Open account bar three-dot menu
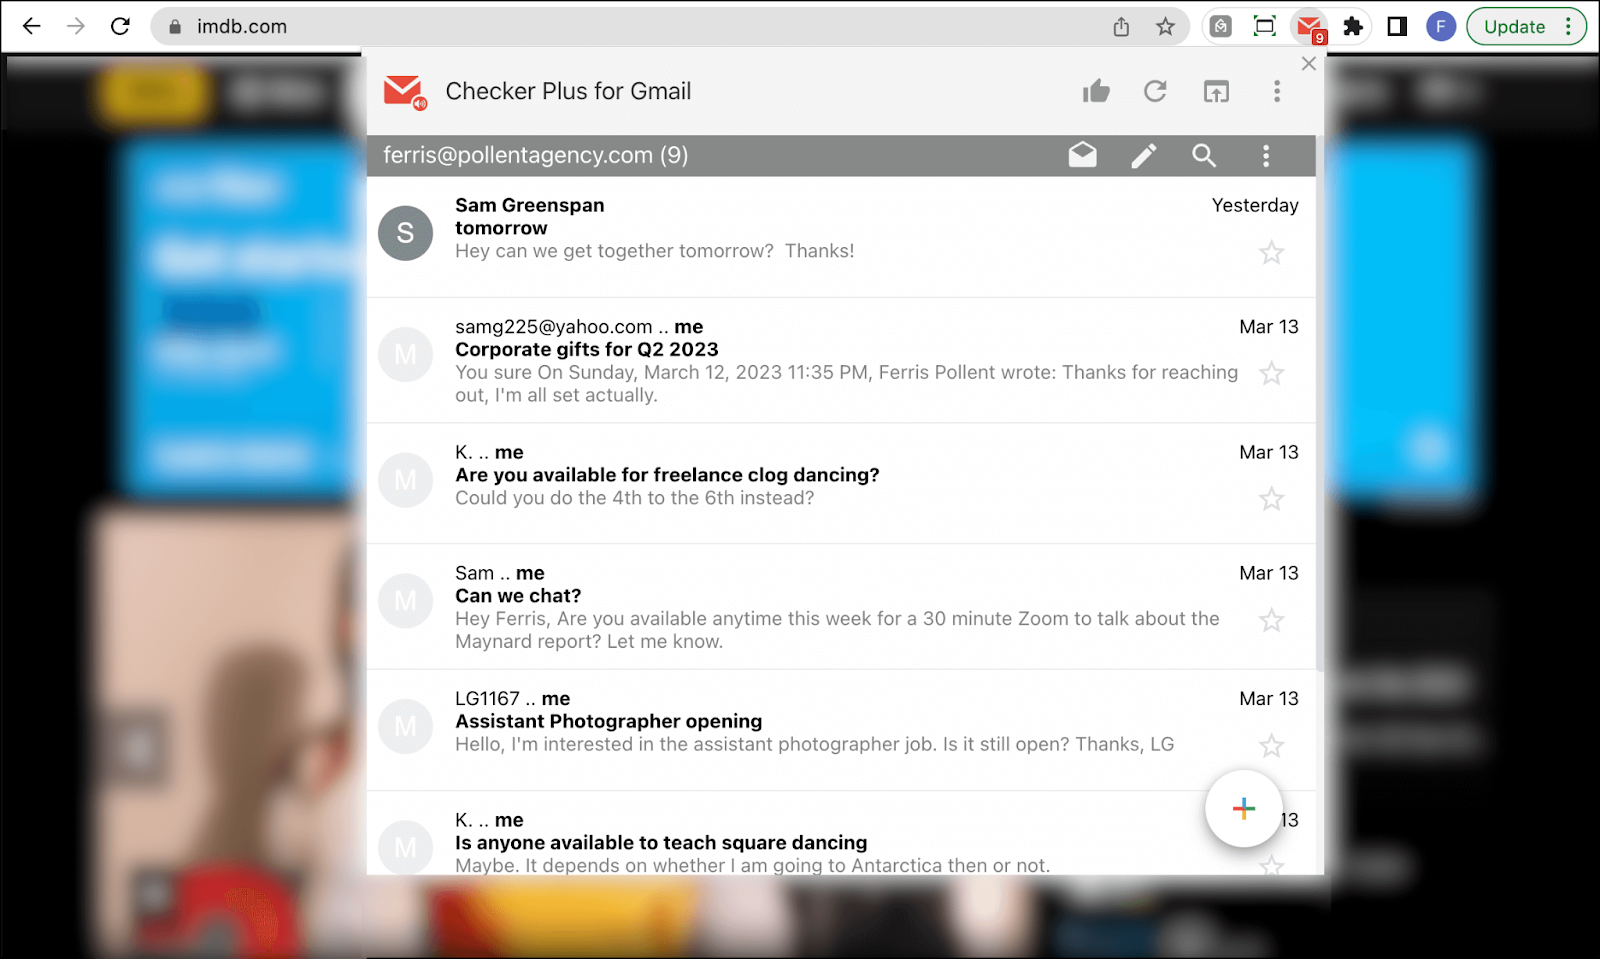The height and width of the screenshot is (959, 1600). (x=1266, y=155)
